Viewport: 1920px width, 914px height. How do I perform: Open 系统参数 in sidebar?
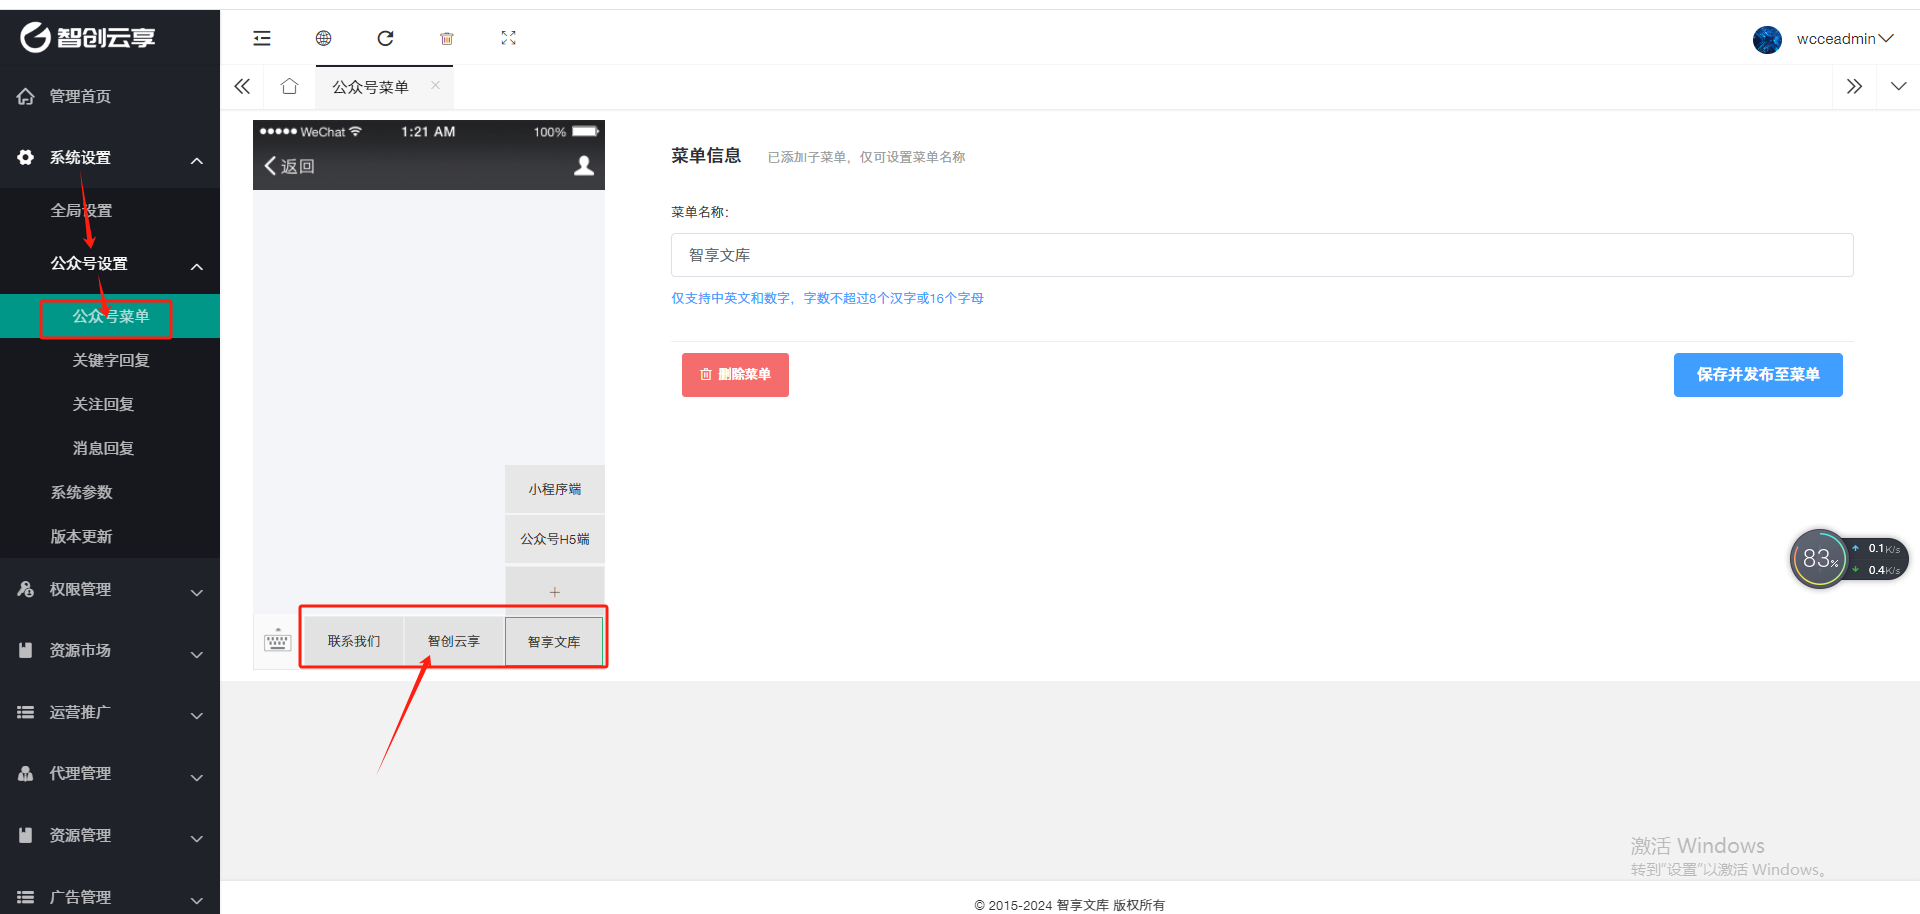click(110, 492)
